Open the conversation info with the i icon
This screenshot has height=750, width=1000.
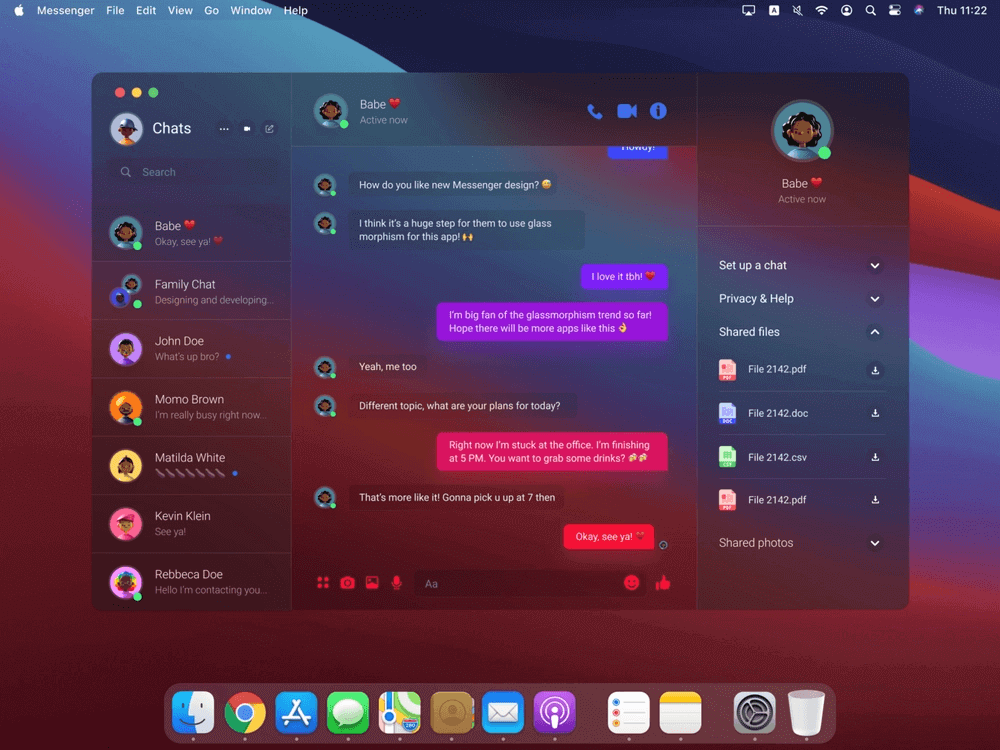click(658, 111)
